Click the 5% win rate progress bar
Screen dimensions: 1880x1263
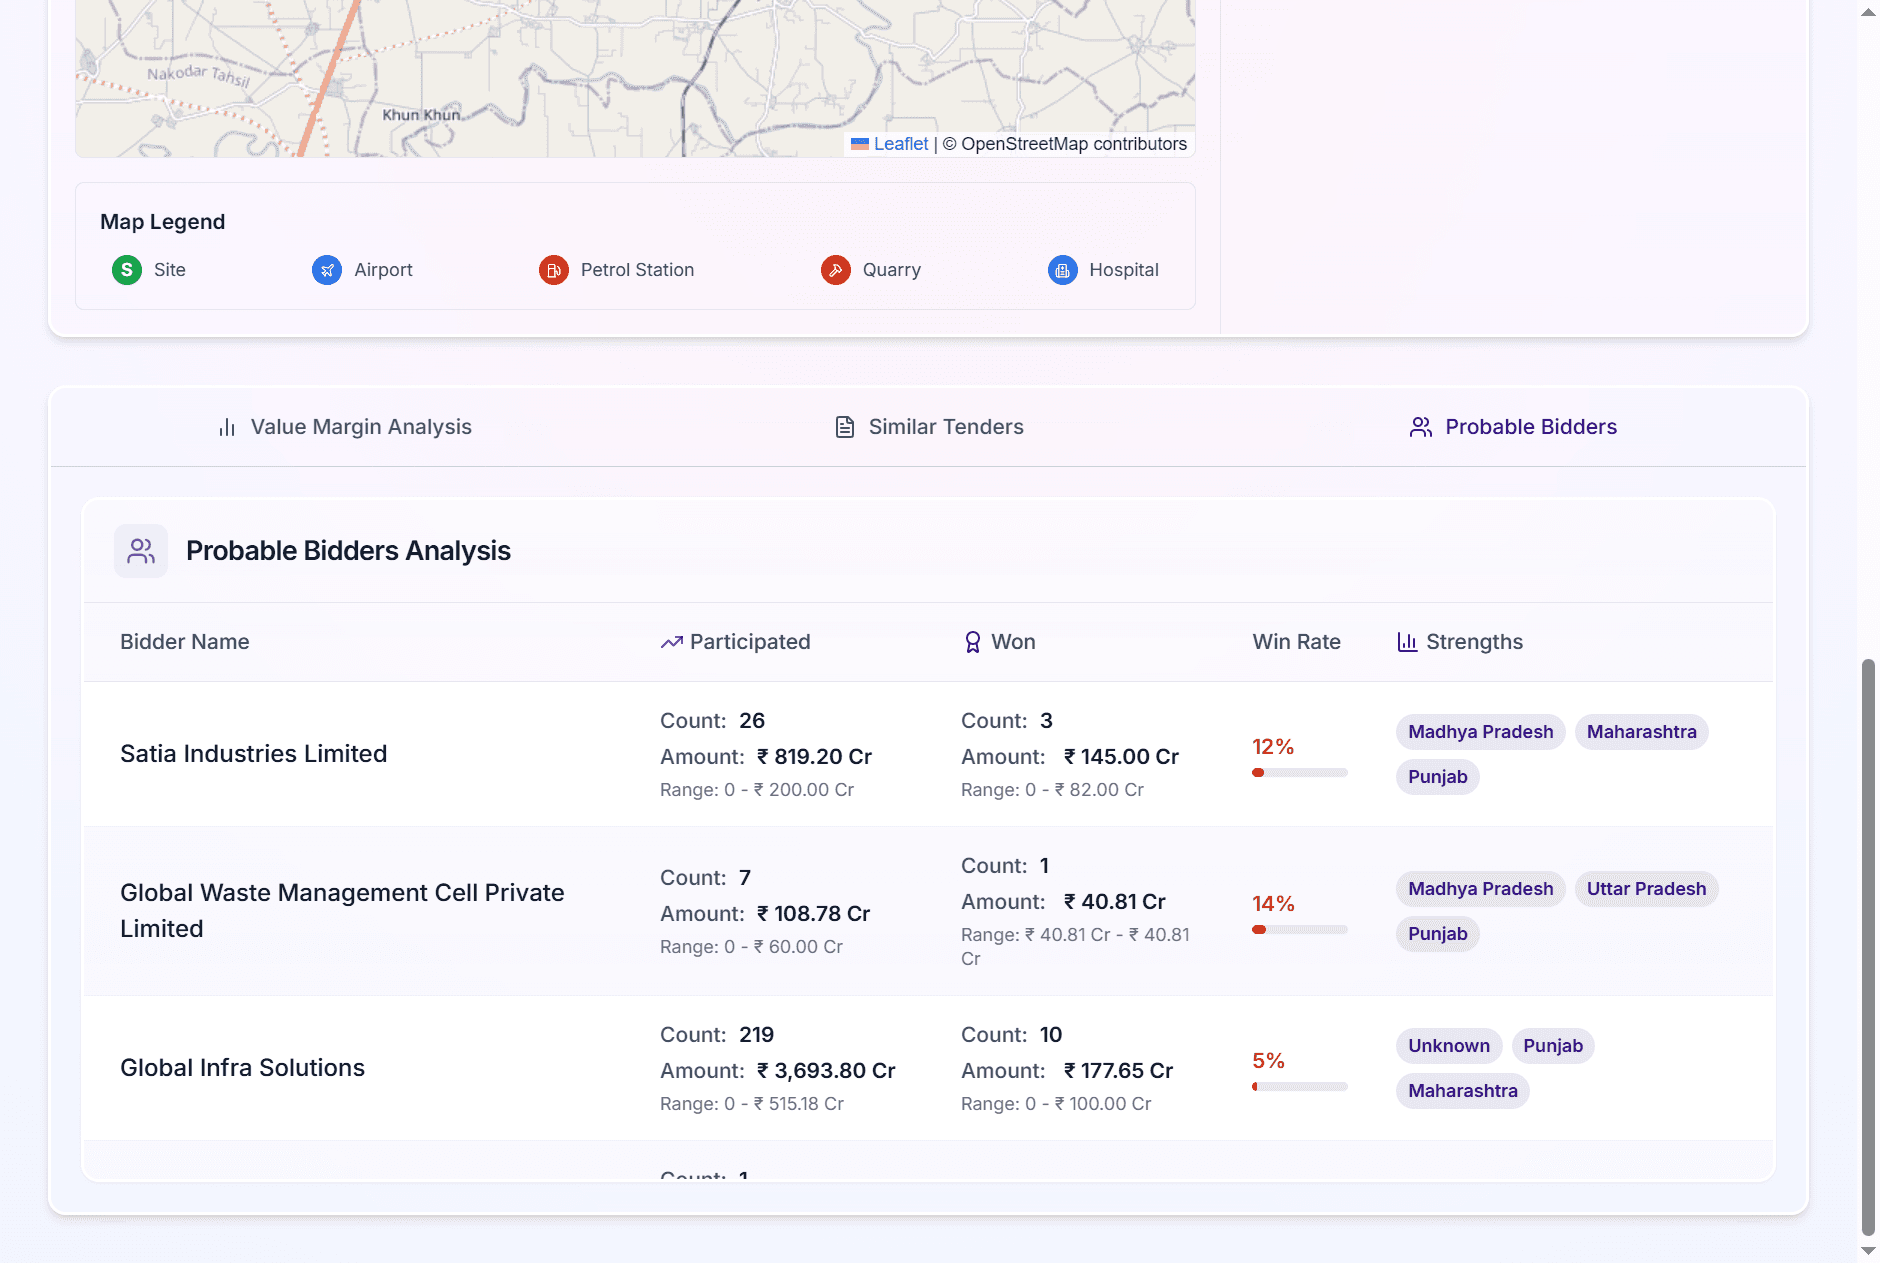point(1300,1087)
